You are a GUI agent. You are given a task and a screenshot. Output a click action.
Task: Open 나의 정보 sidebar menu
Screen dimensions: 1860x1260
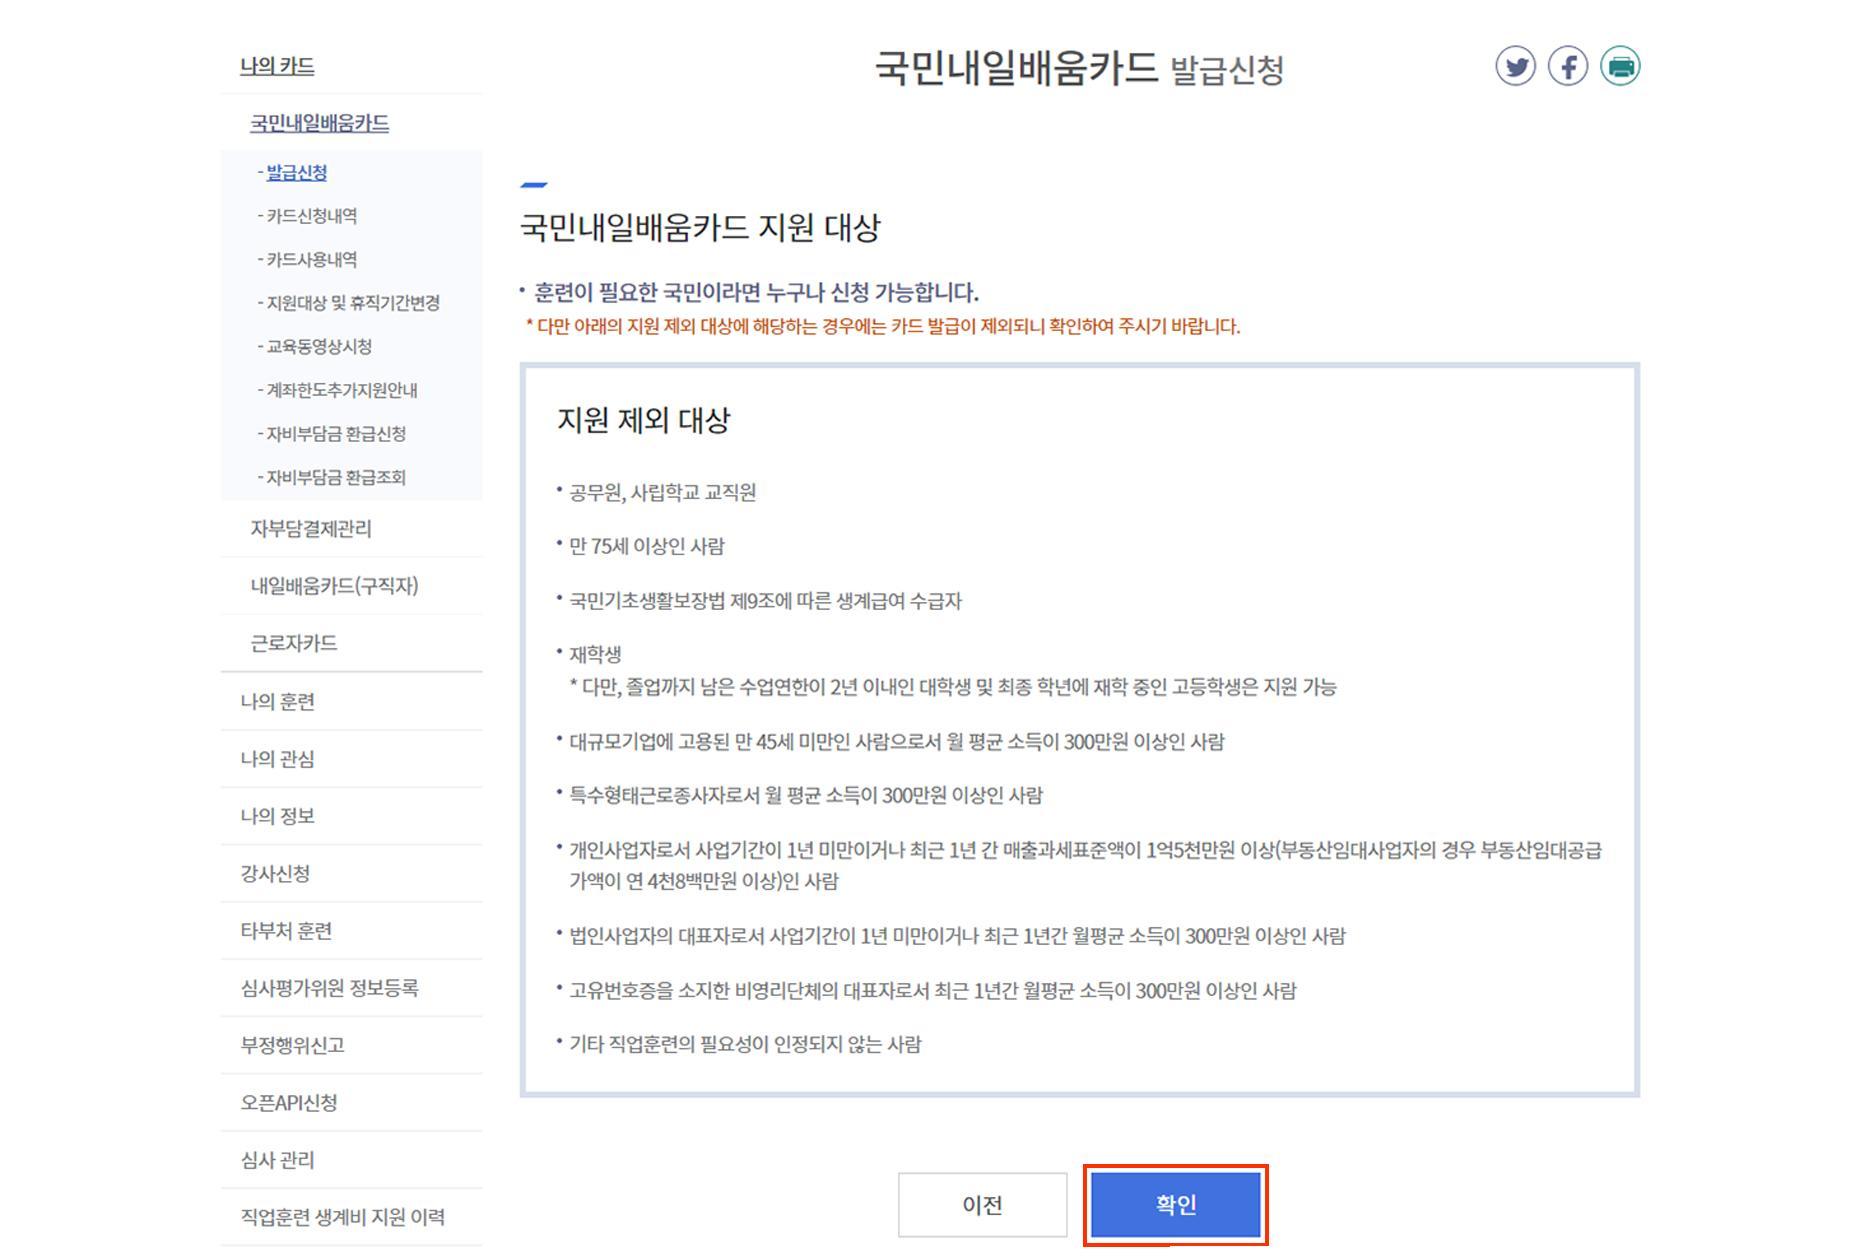coord(277,816)
